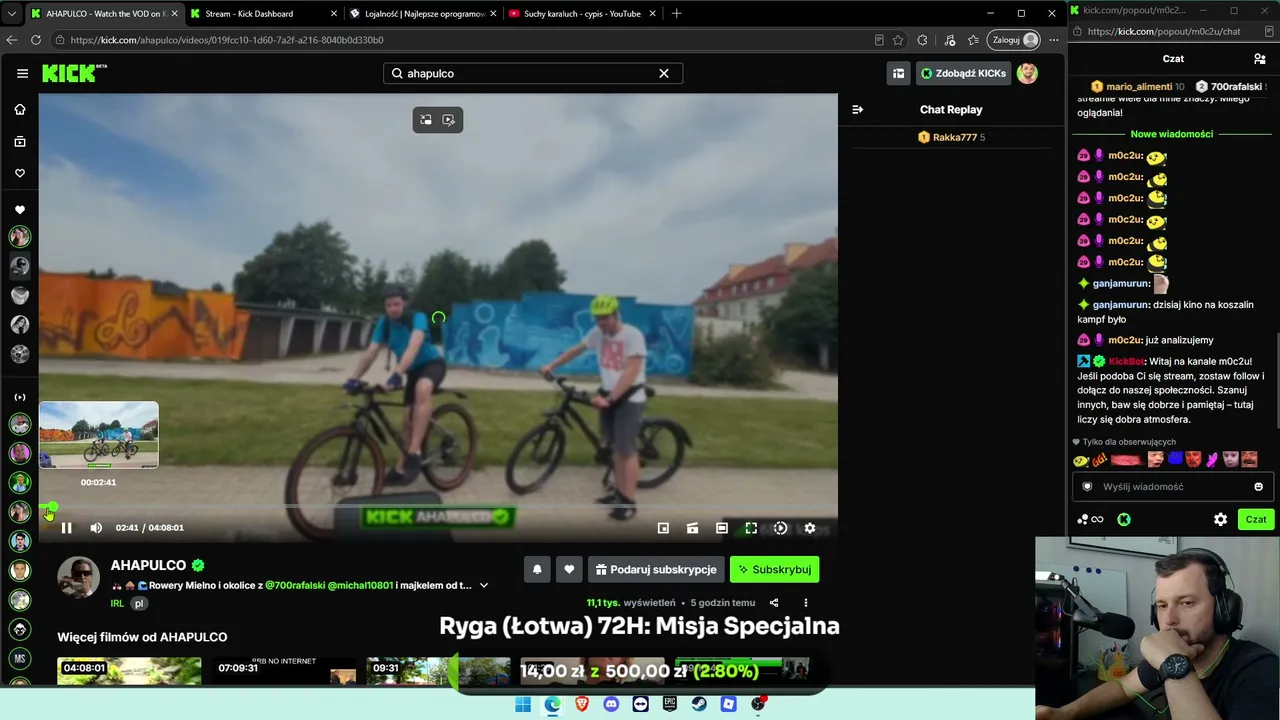
Task: Mute the video player volume
Action: tap(96, 528)
